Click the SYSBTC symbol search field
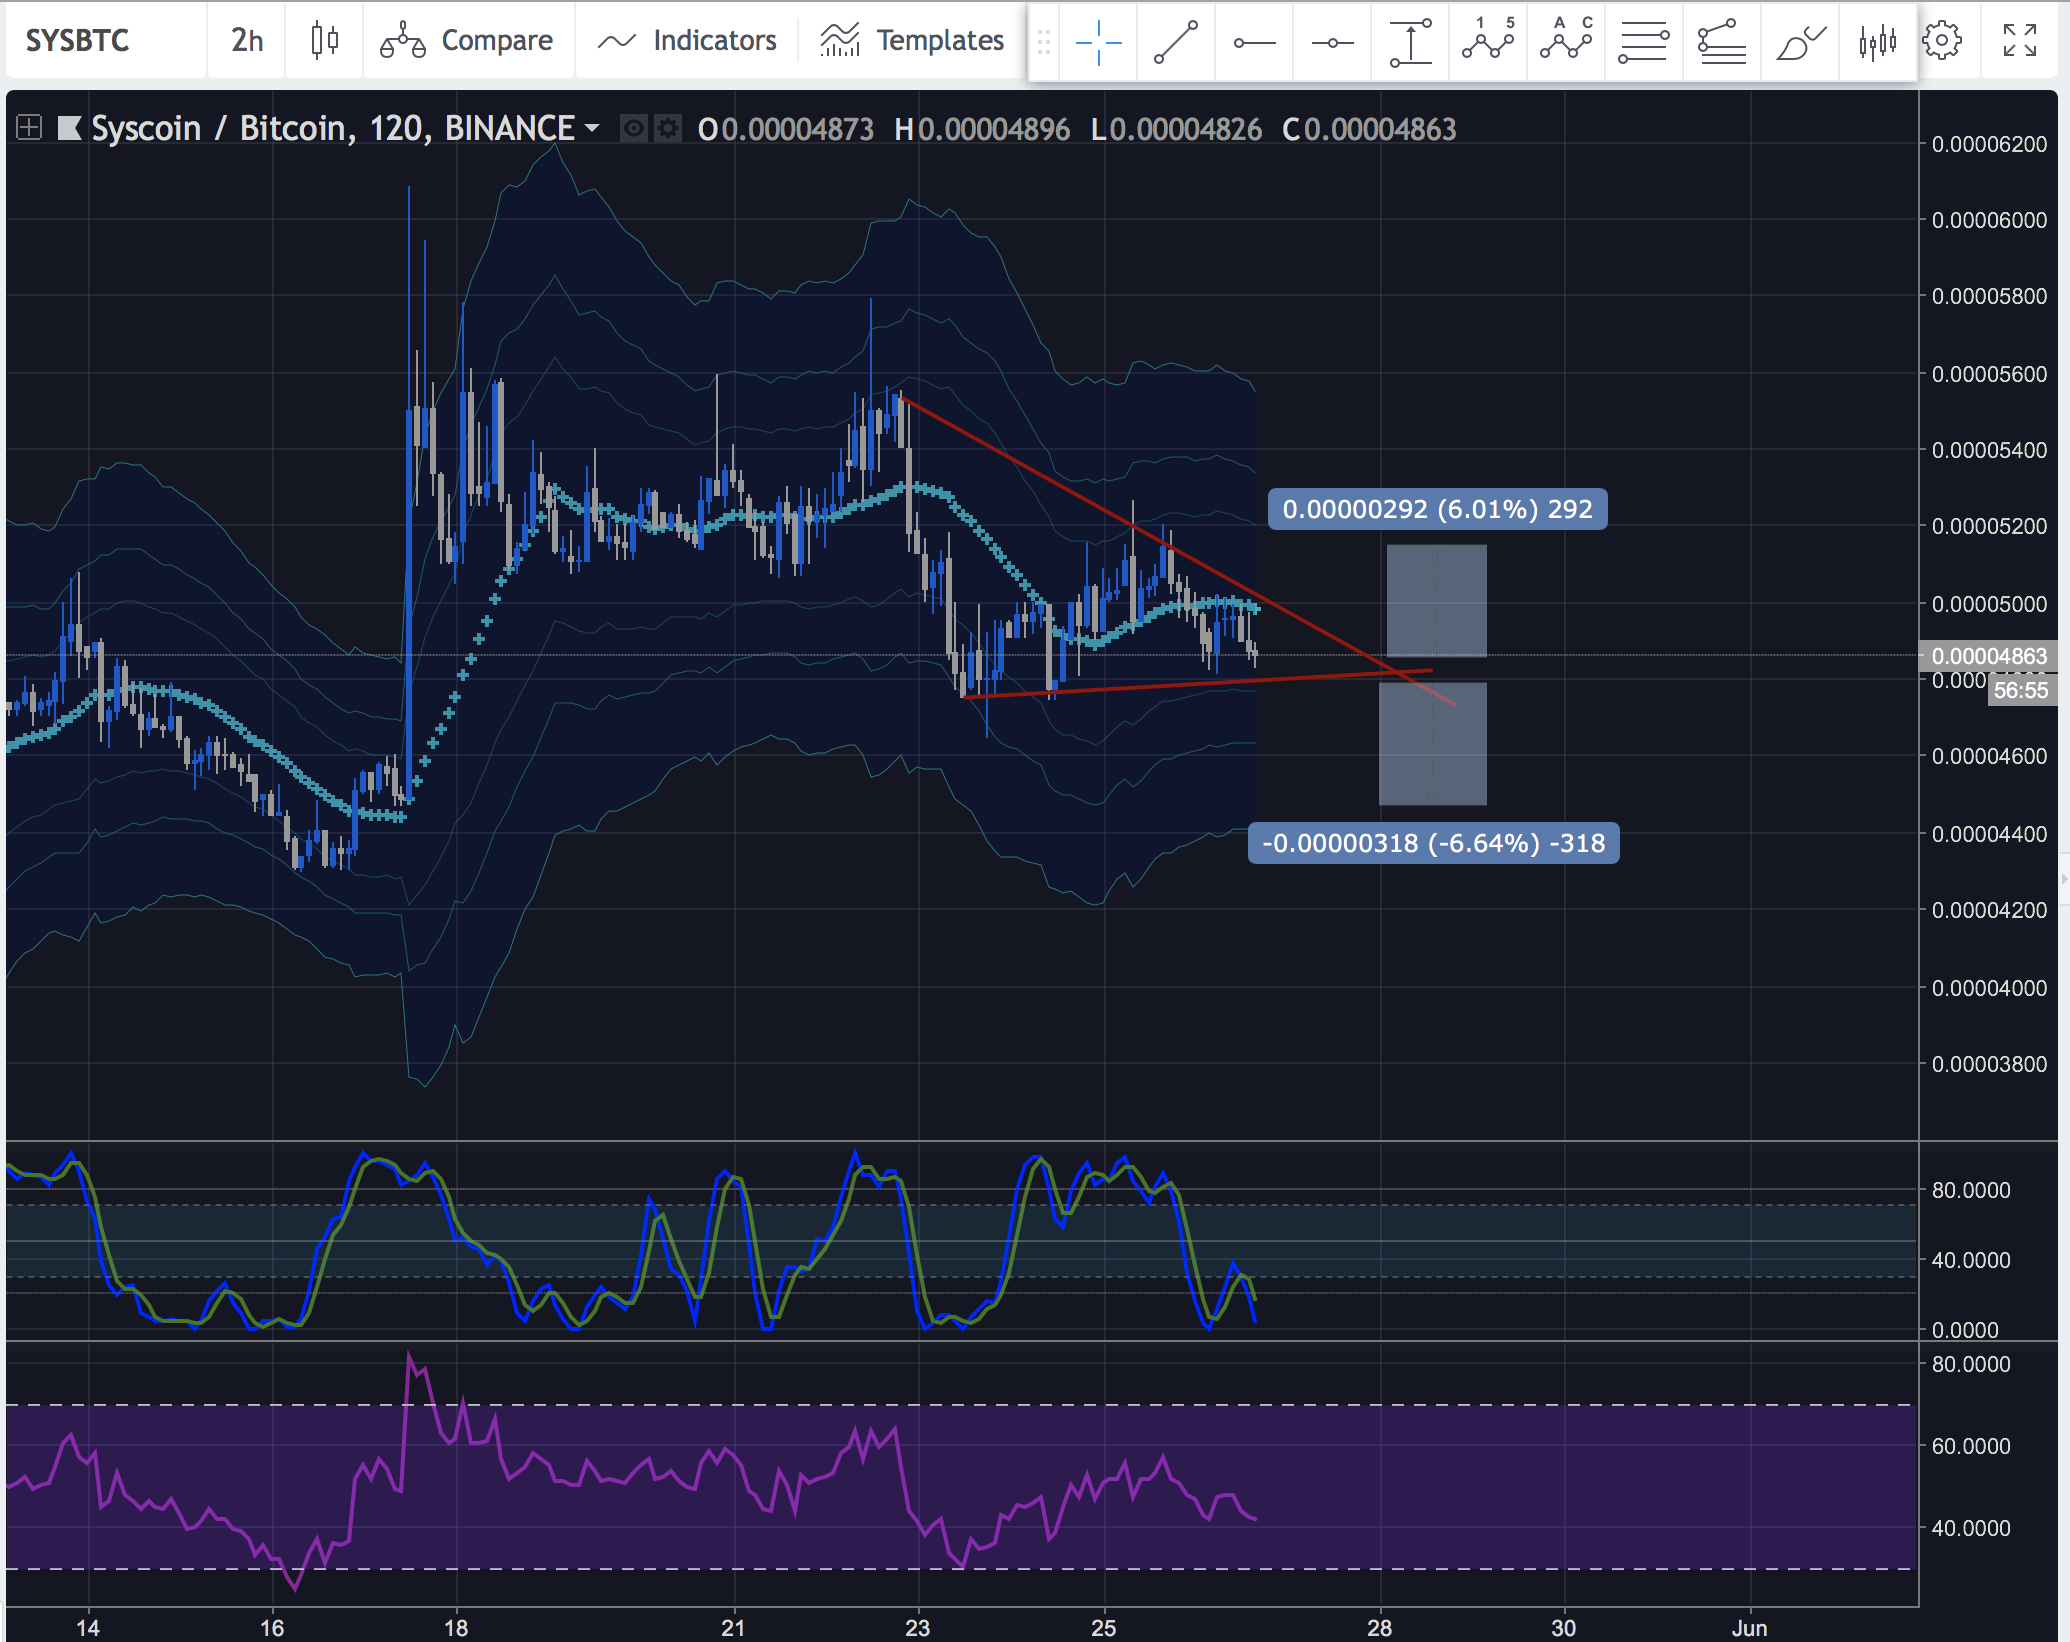 [x=78, y=40]
